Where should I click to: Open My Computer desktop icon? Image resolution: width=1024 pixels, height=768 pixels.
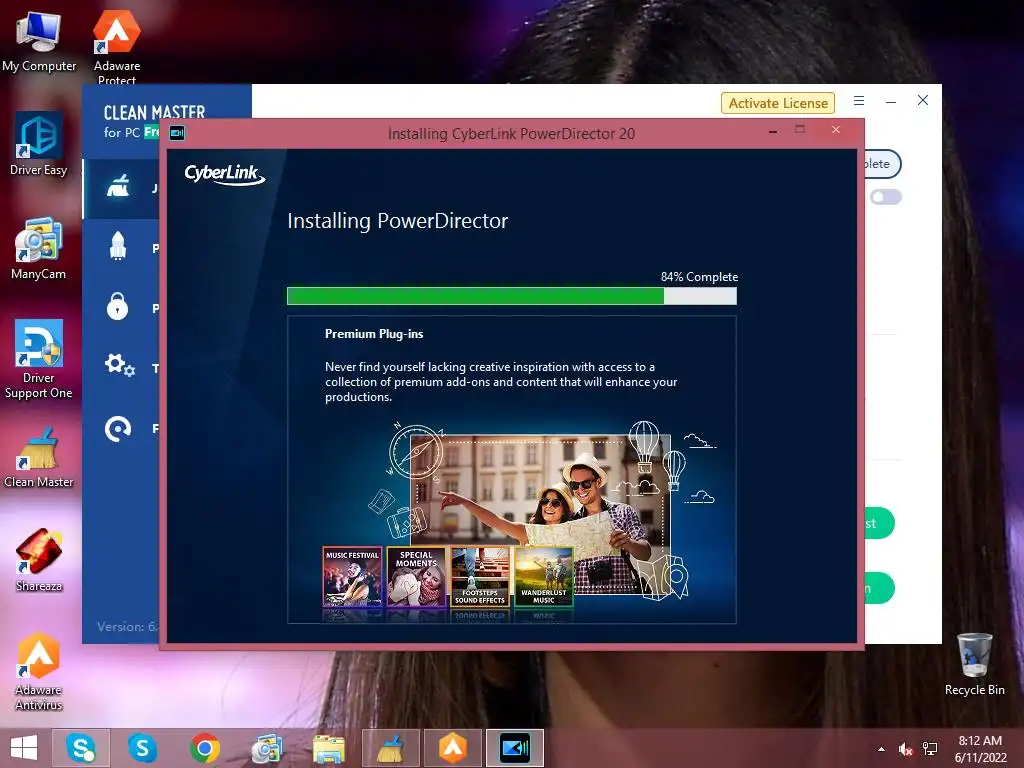coord(39,40)
